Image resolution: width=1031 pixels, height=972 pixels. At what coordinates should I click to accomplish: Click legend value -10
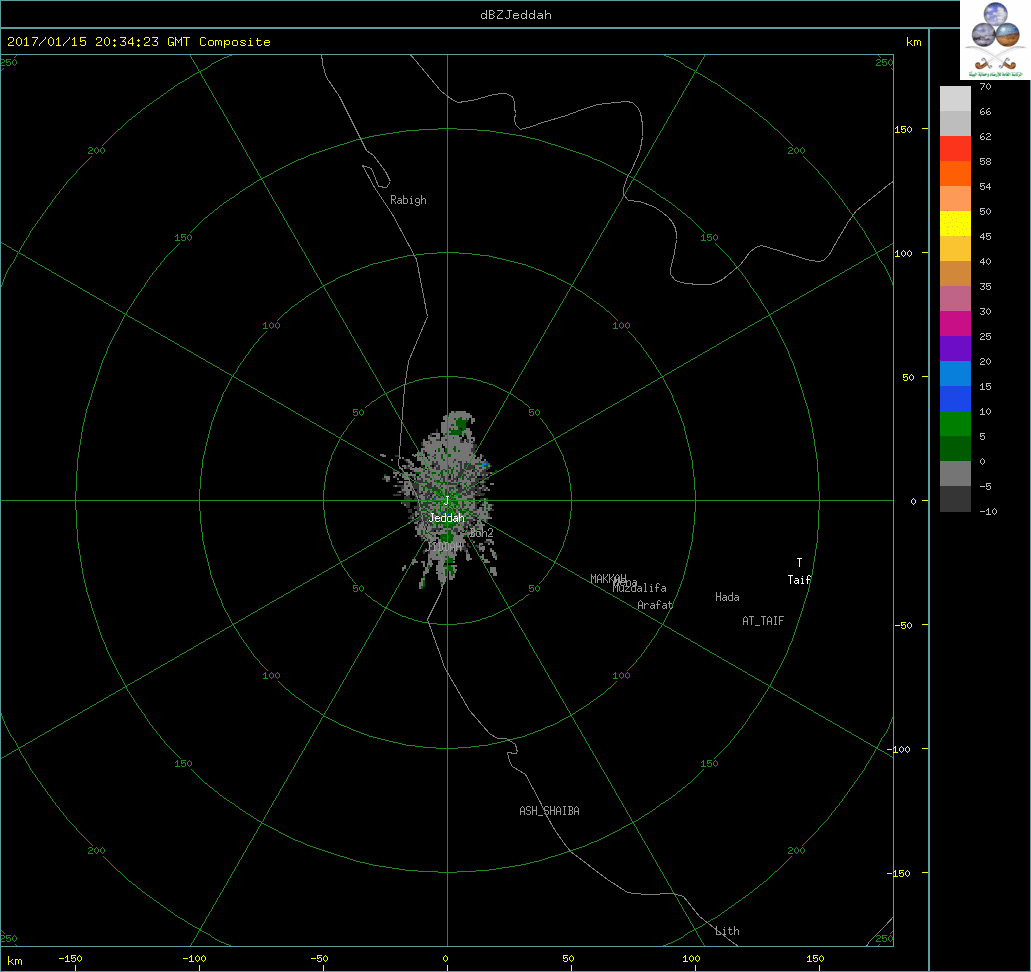988,511
